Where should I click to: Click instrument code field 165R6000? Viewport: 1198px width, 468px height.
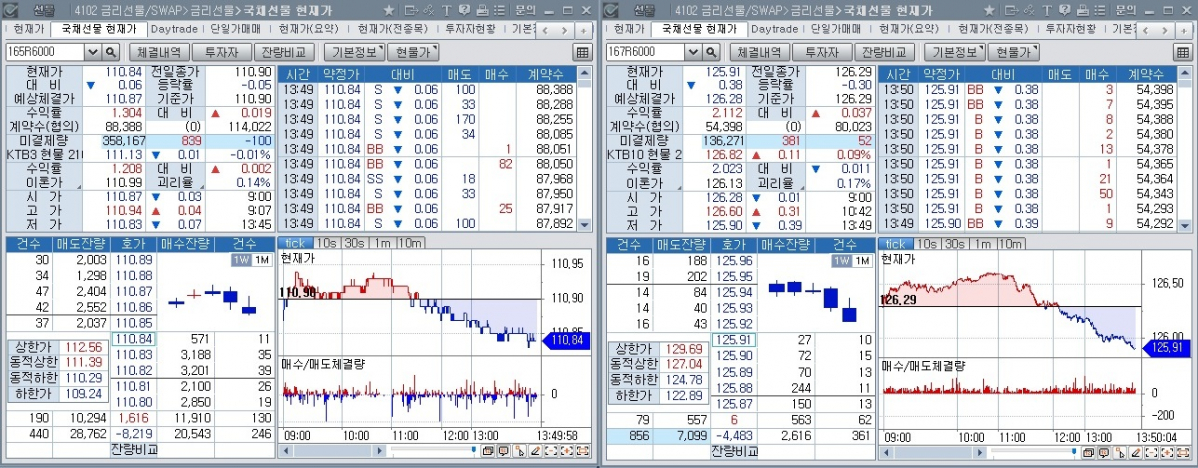[46, 52]
